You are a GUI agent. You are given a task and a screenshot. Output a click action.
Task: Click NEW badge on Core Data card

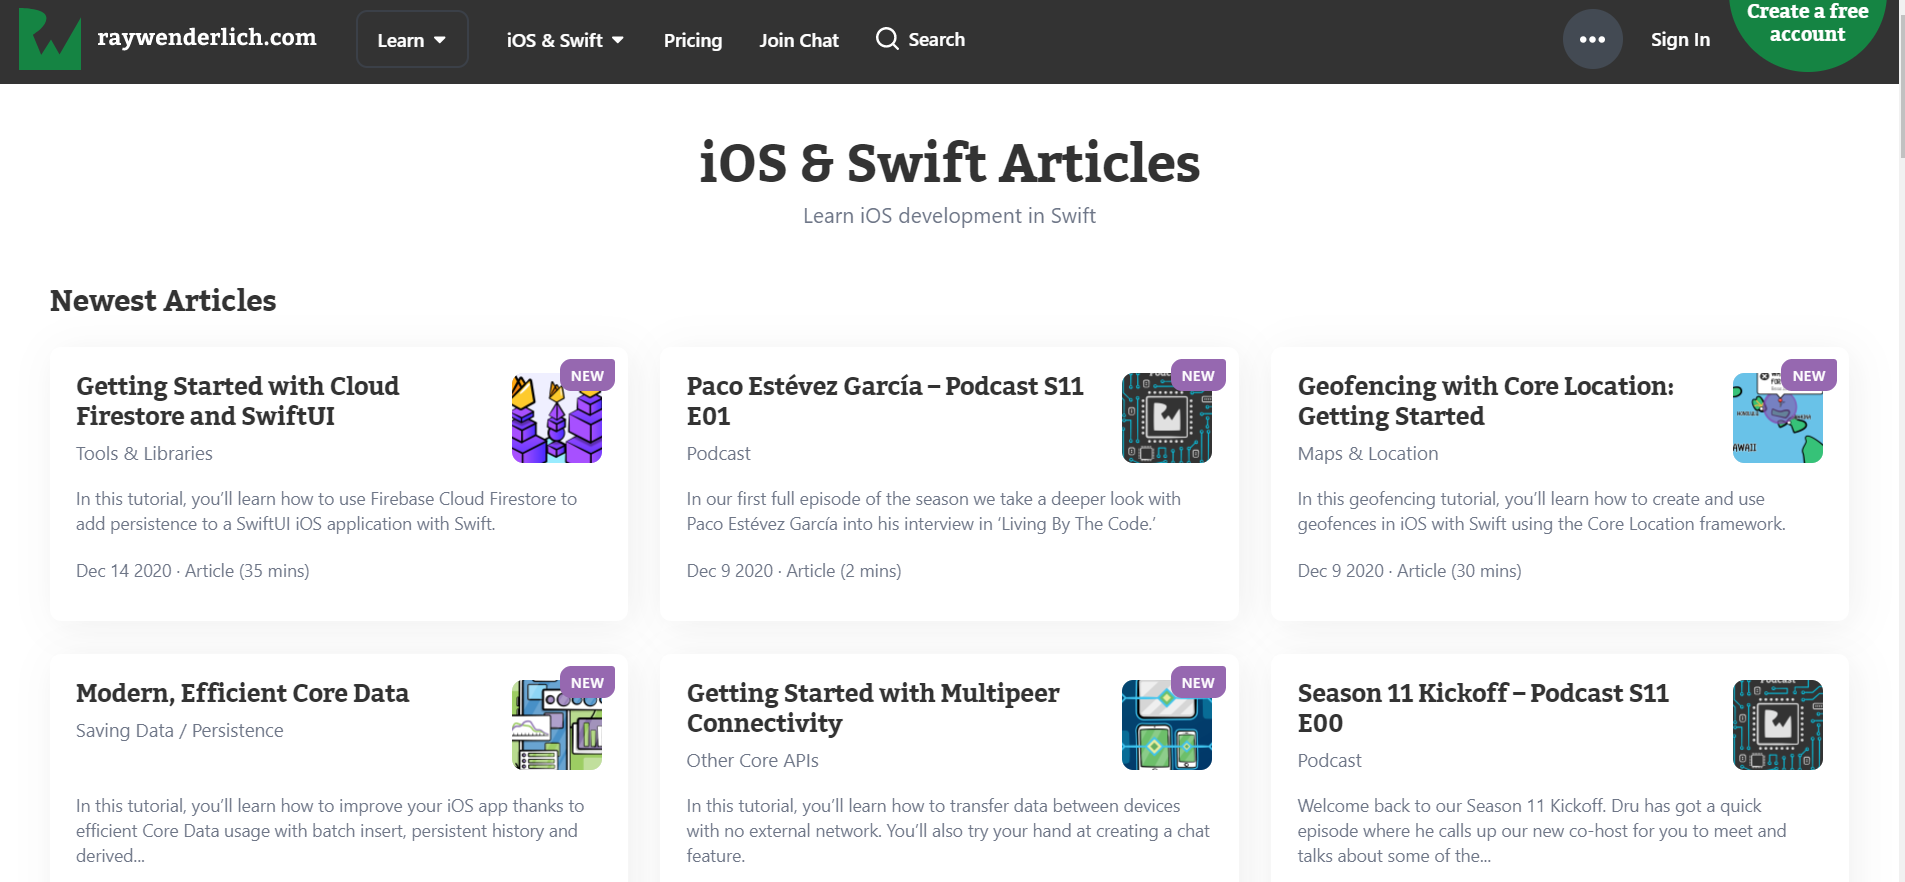click(587, 683)
